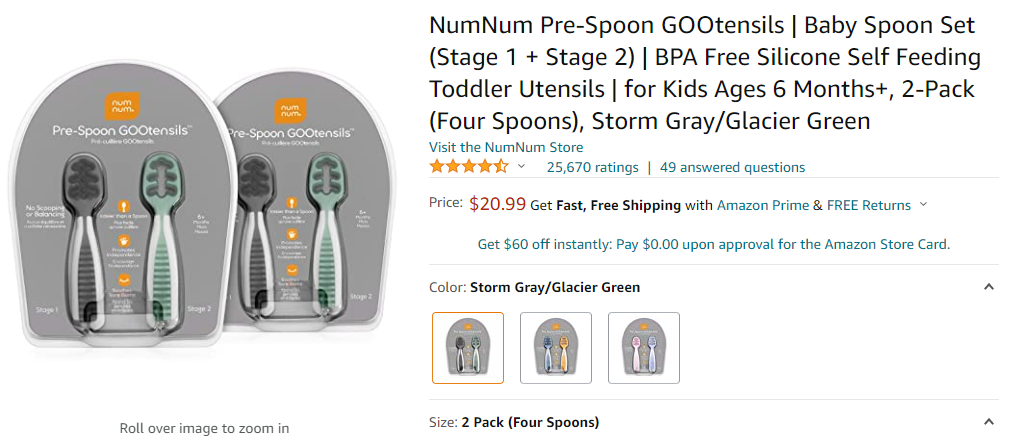Screen dimensions: 1018x446
Task: Open the rating breakdown chevron beside stars
Action: pos(521,167)
